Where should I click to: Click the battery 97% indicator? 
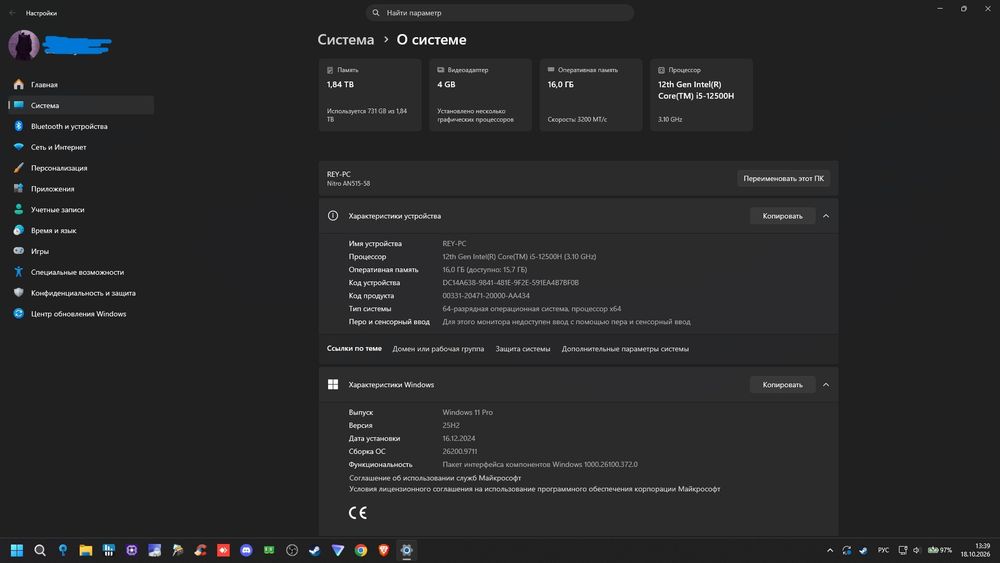[939, 550]
